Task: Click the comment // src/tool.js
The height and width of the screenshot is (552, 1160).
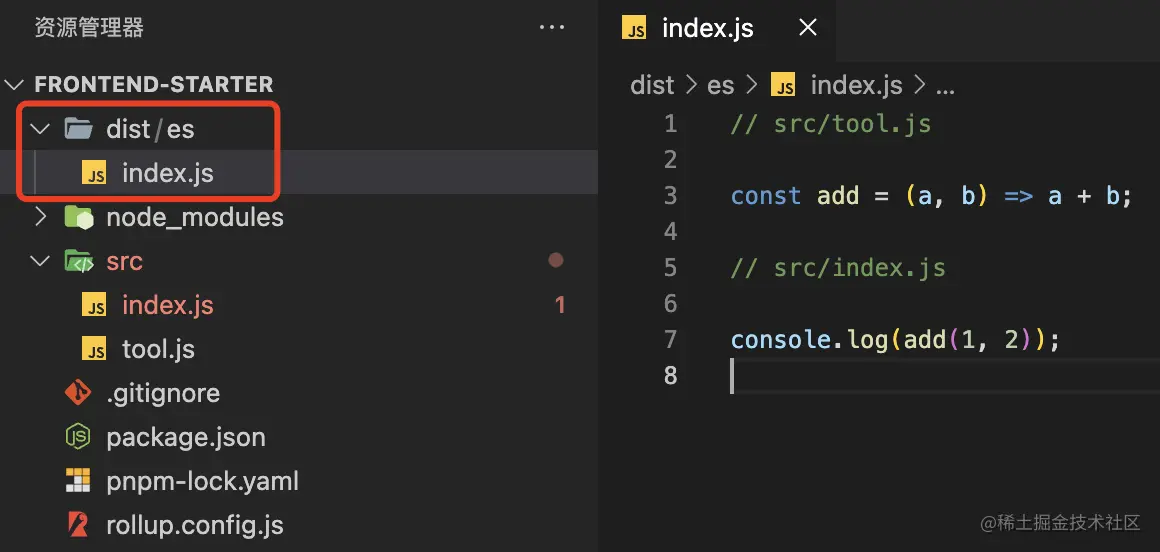Action: point(831,124)
